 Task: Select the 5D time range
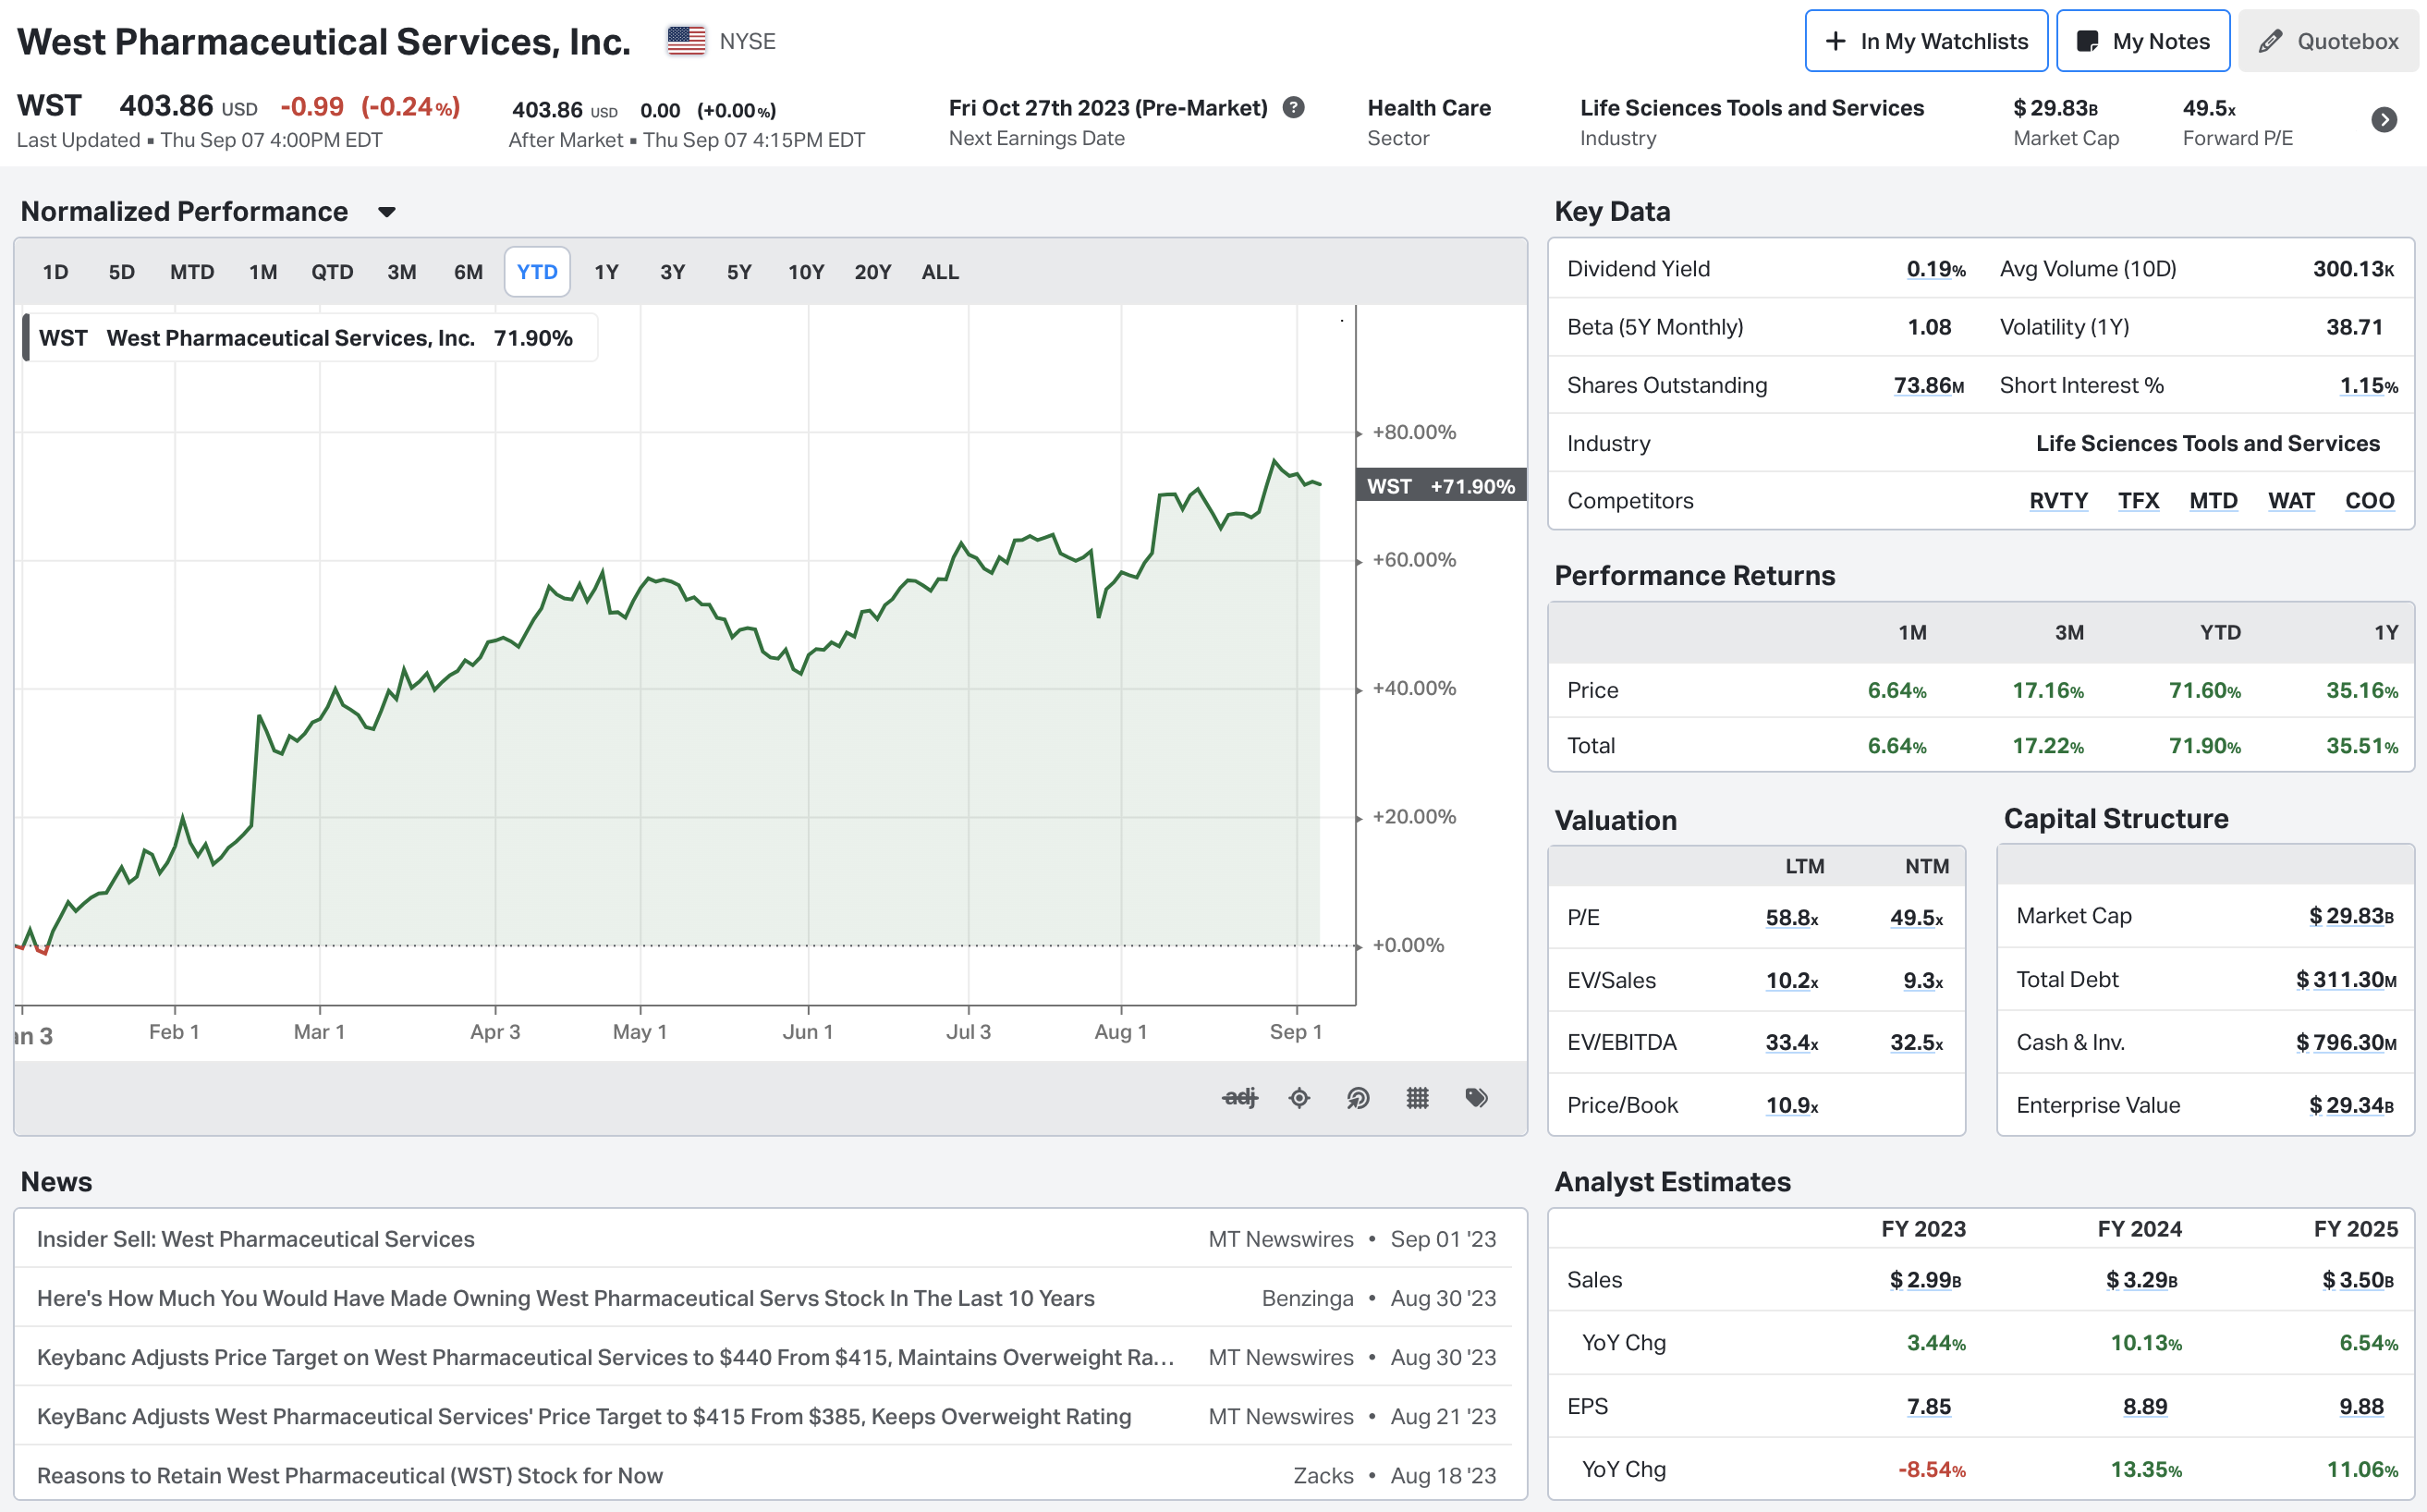pyautogui.click(x=122, y=272)
